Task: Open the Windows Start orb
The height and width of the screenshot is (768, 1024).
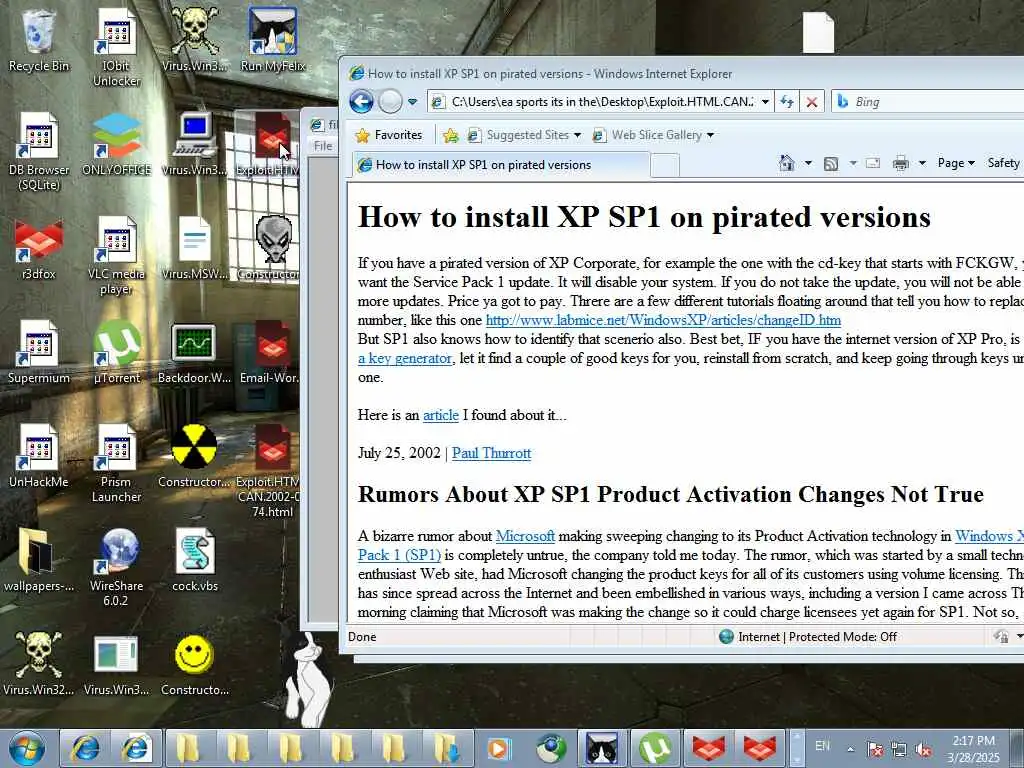Action: pyautogui.click(x=26, y=748)
